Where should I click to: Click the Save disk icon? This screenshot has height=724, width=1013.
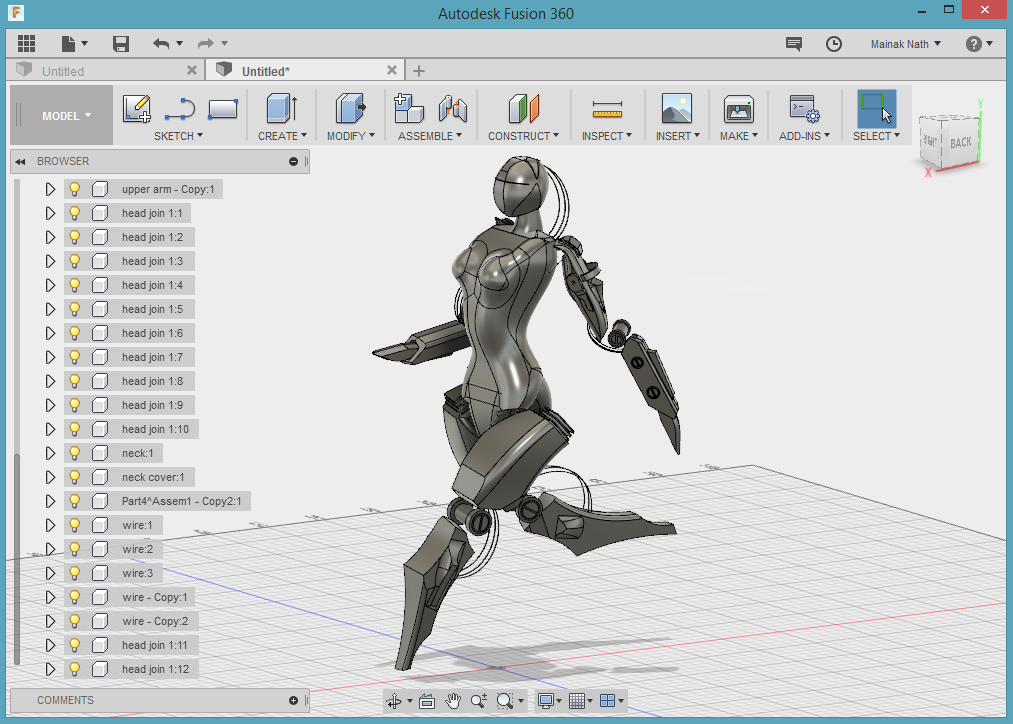click(x=121, y=43)
